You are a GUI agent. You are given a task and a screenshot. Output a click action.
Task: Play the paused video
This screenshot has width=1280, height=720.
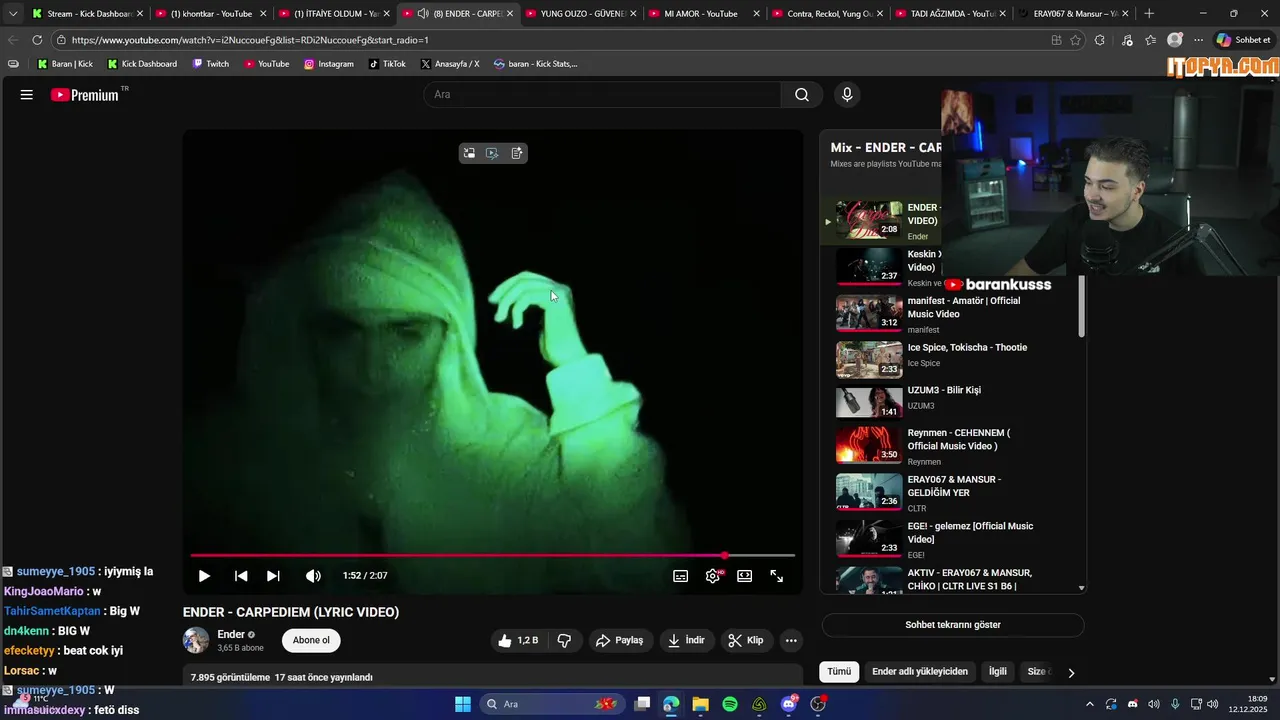[204, 576]
